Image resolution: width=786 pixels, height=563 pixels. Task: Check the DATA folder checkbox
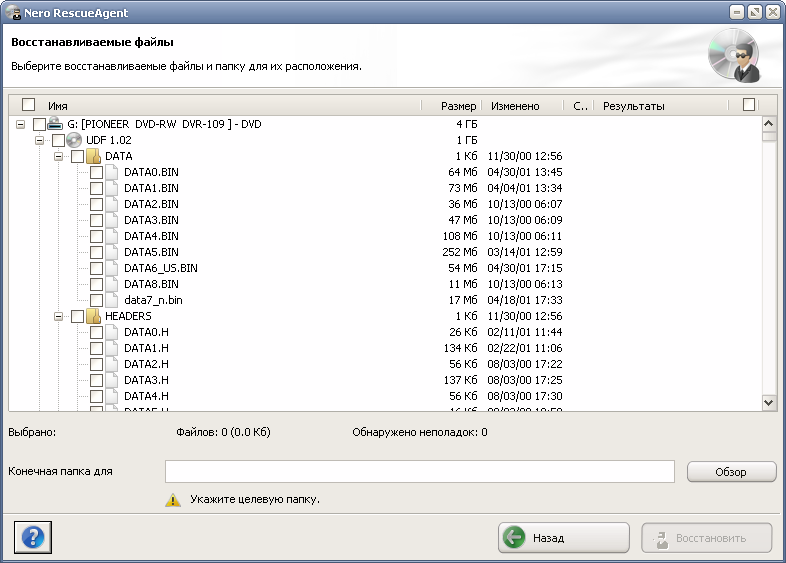[77, 156]
